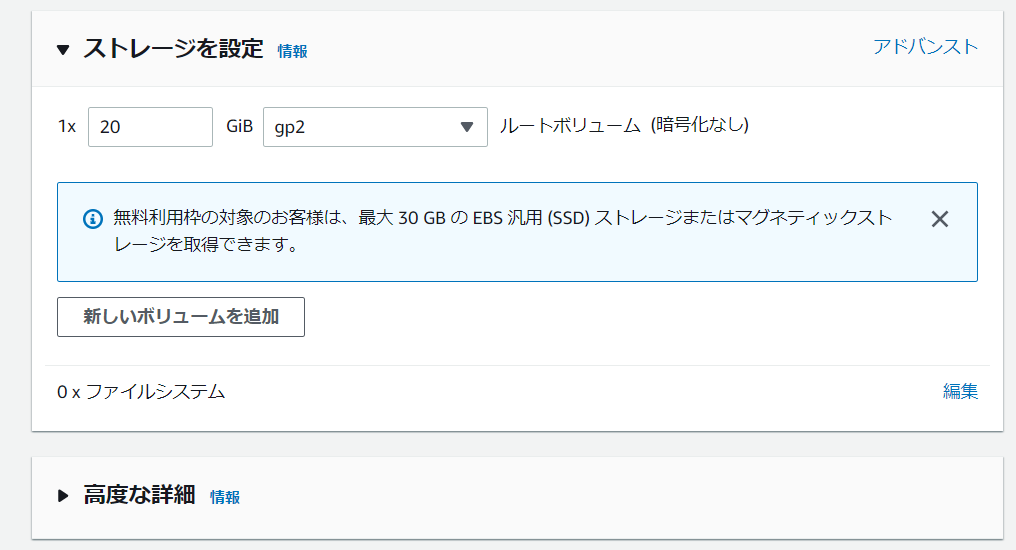
Task: Click the info icon in free tier notice
Action: point(92,218)
